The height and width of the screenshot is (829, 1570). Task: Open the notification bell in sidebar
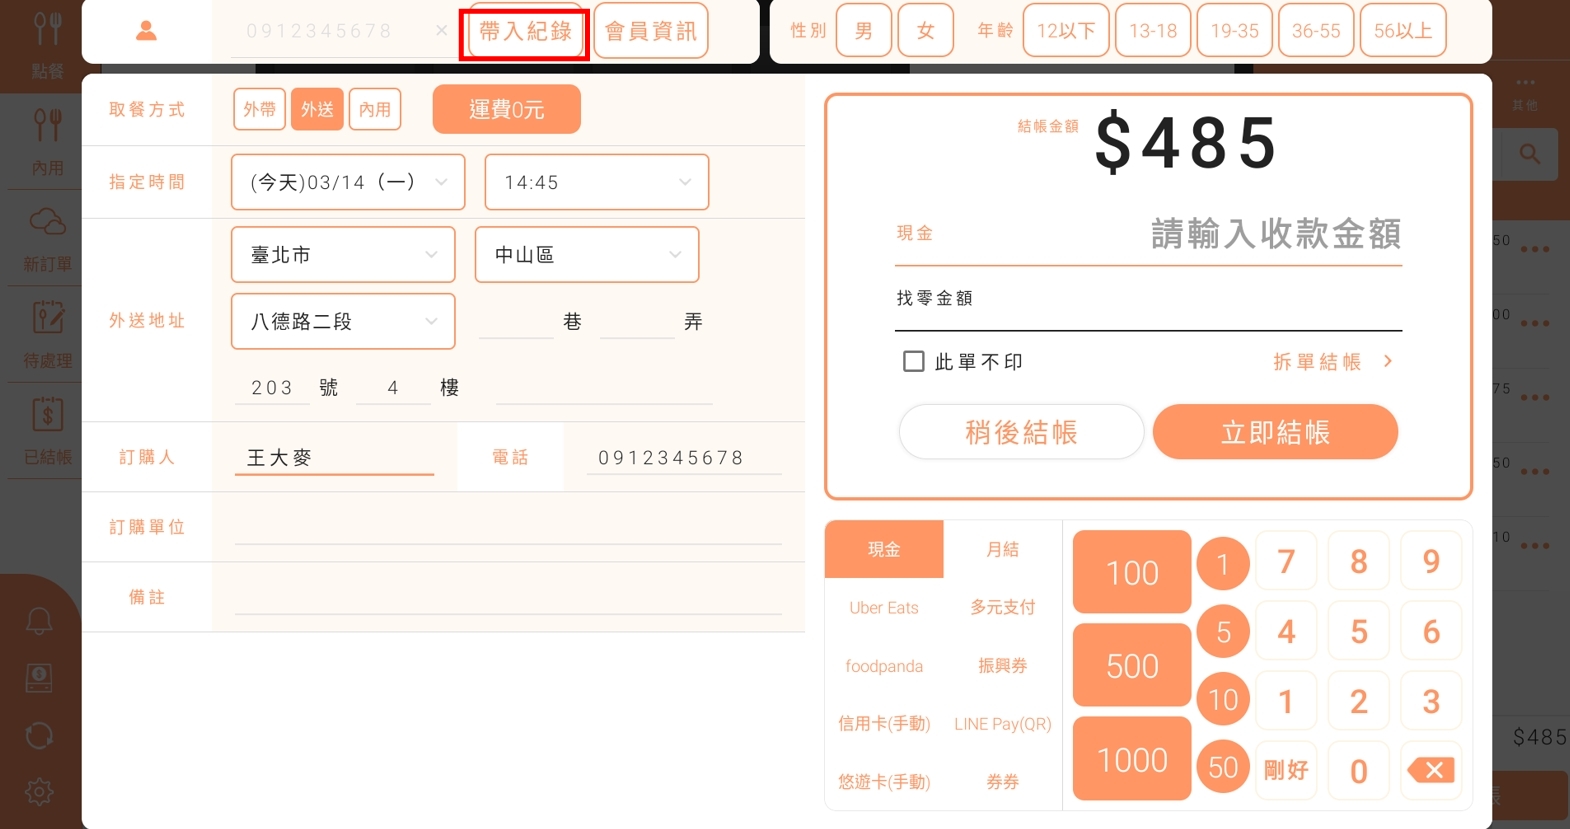coord(39,622)
